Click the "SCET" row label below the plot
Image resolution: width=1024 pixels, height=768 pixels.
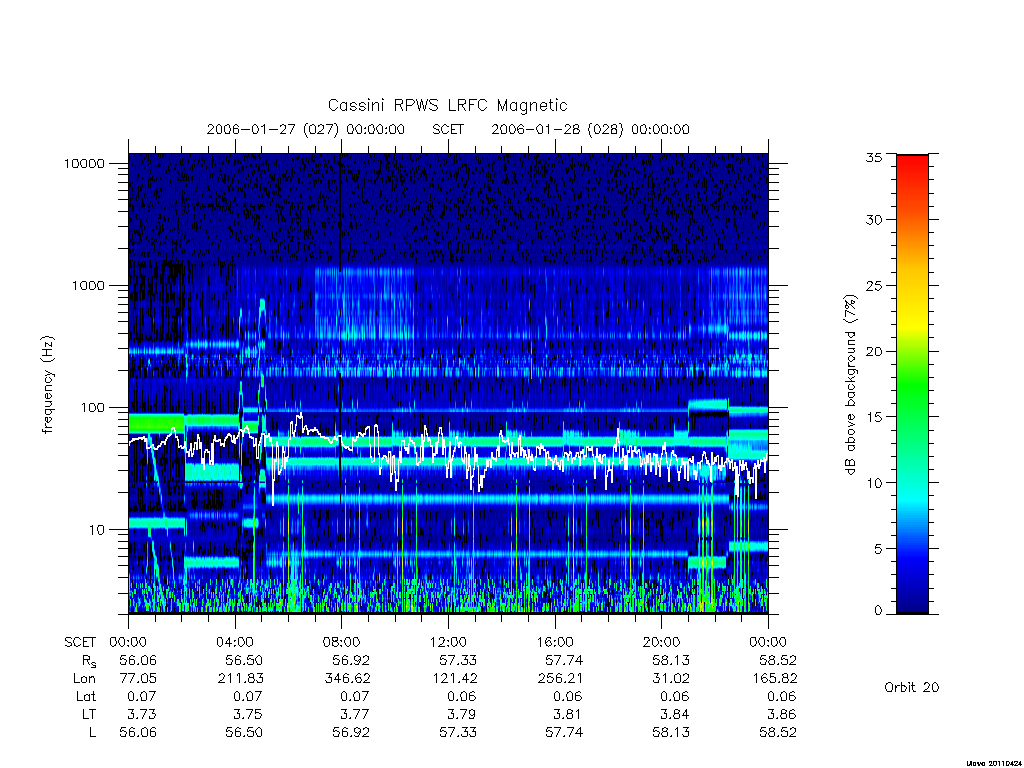pos(80,643)
